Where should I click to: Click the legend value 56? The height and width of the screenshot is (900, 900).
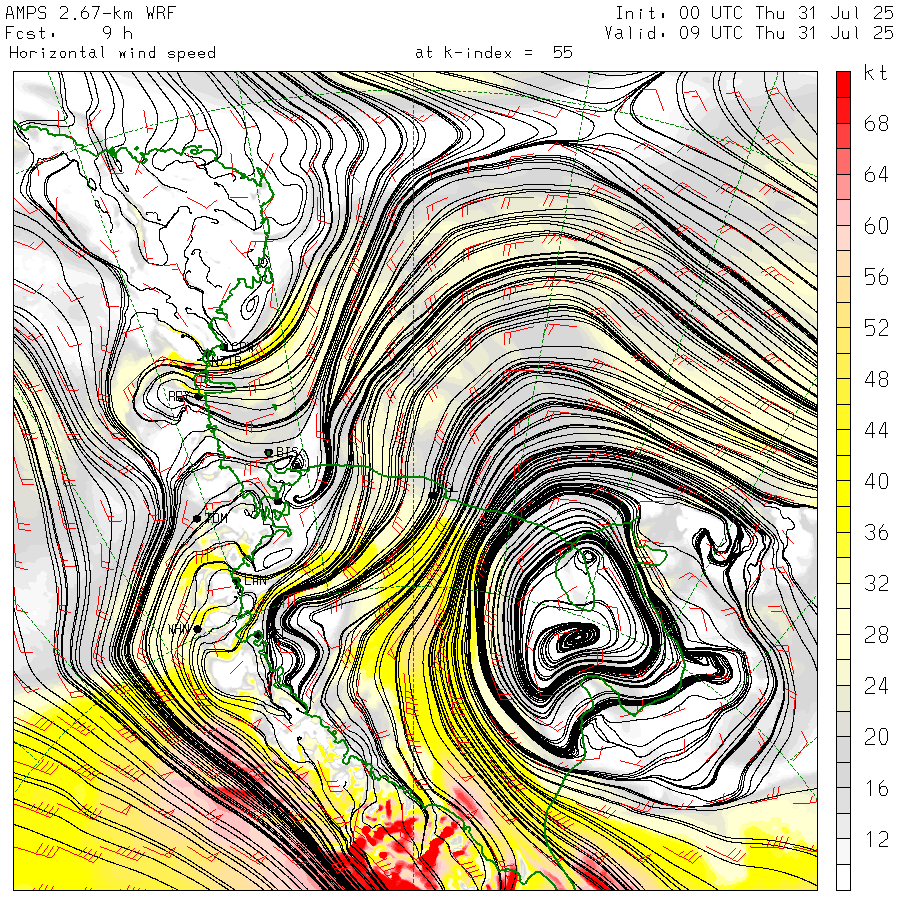pyautogui.click(x=876, y=277)
